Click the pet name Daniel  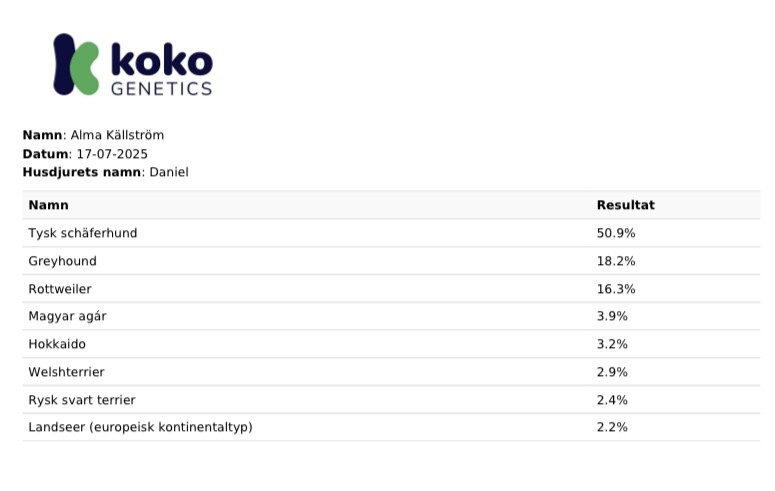pos(169,172)
